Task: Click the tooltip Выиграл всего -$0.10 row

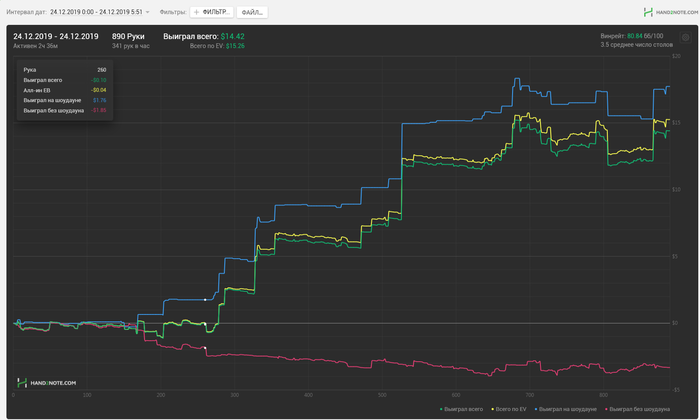Action: [x=65, y=80]
